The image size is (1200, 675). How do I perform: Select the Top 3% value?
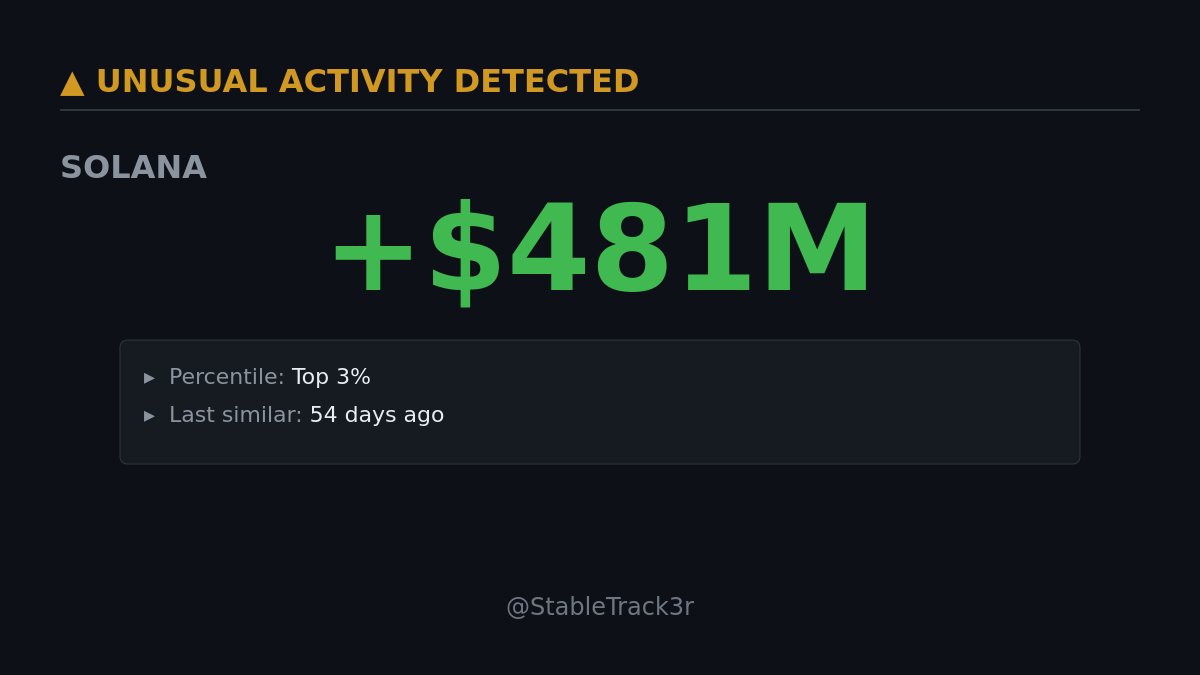(x=331, y=378)
